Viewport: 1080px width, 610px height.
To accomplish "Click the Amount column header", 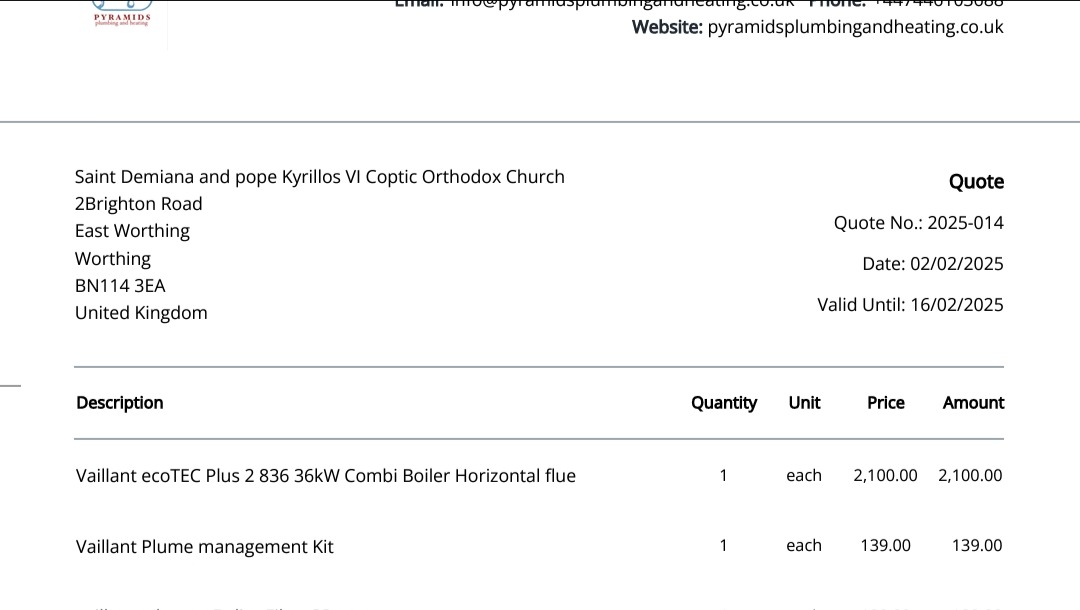I will [973, 403].
